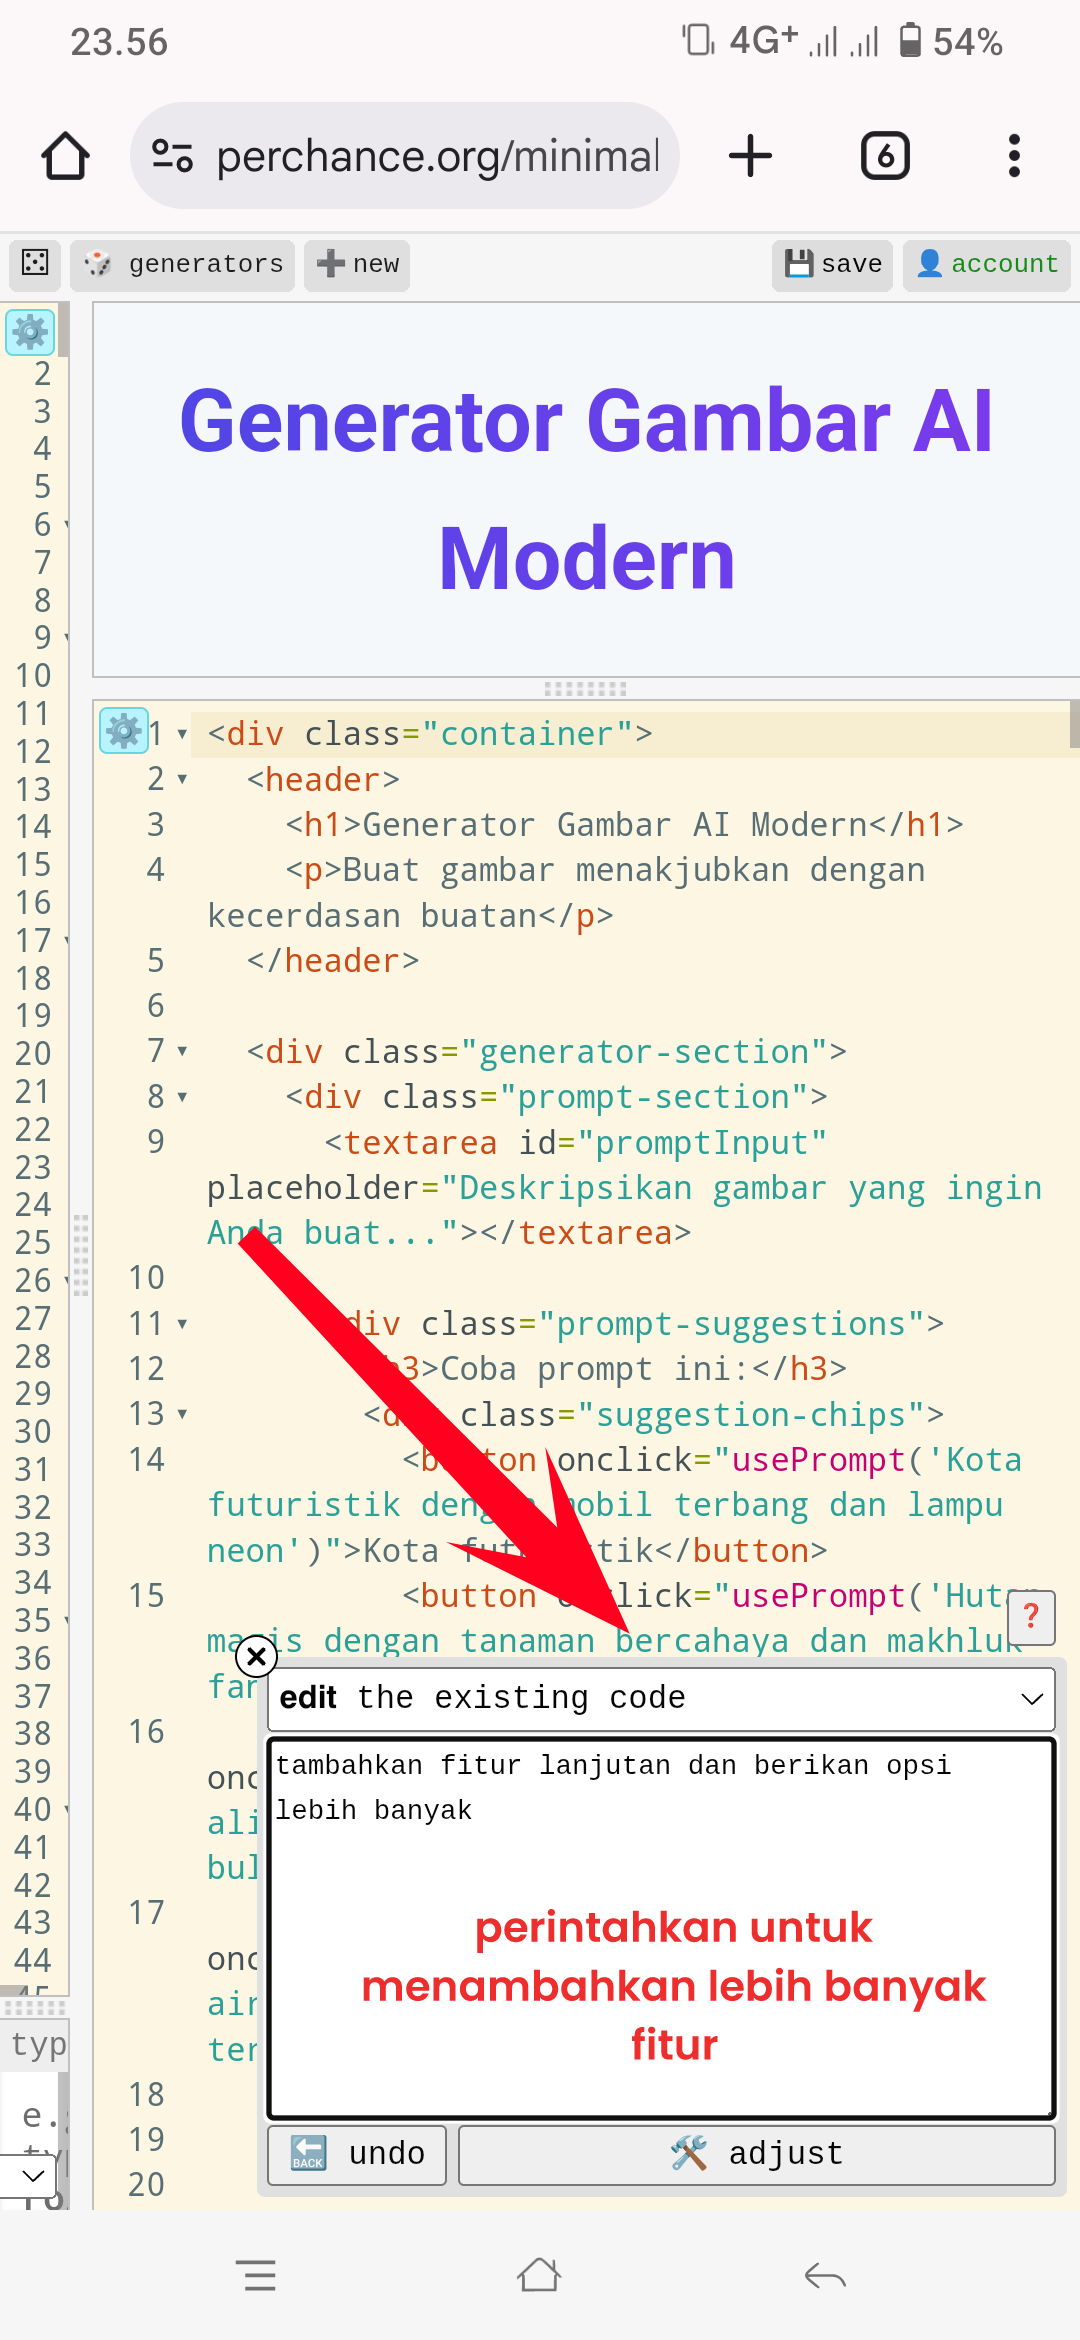Open the left editor gear settings icon

pos(30,332)
